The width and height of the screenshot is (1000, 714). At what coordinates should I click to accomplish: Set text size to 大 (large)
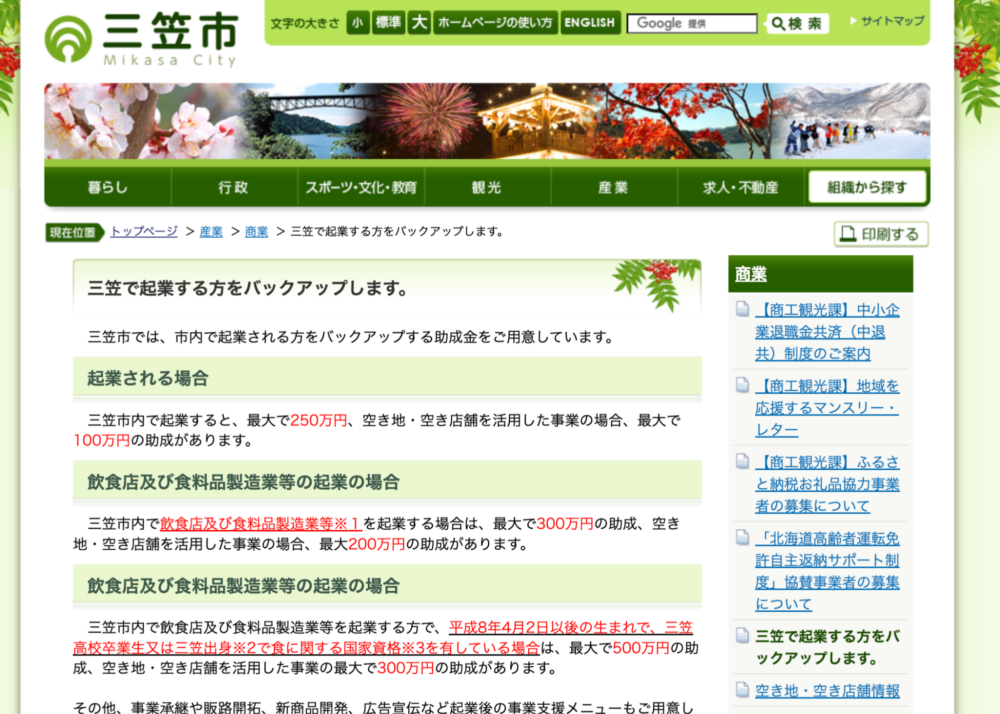click(419, 23)
